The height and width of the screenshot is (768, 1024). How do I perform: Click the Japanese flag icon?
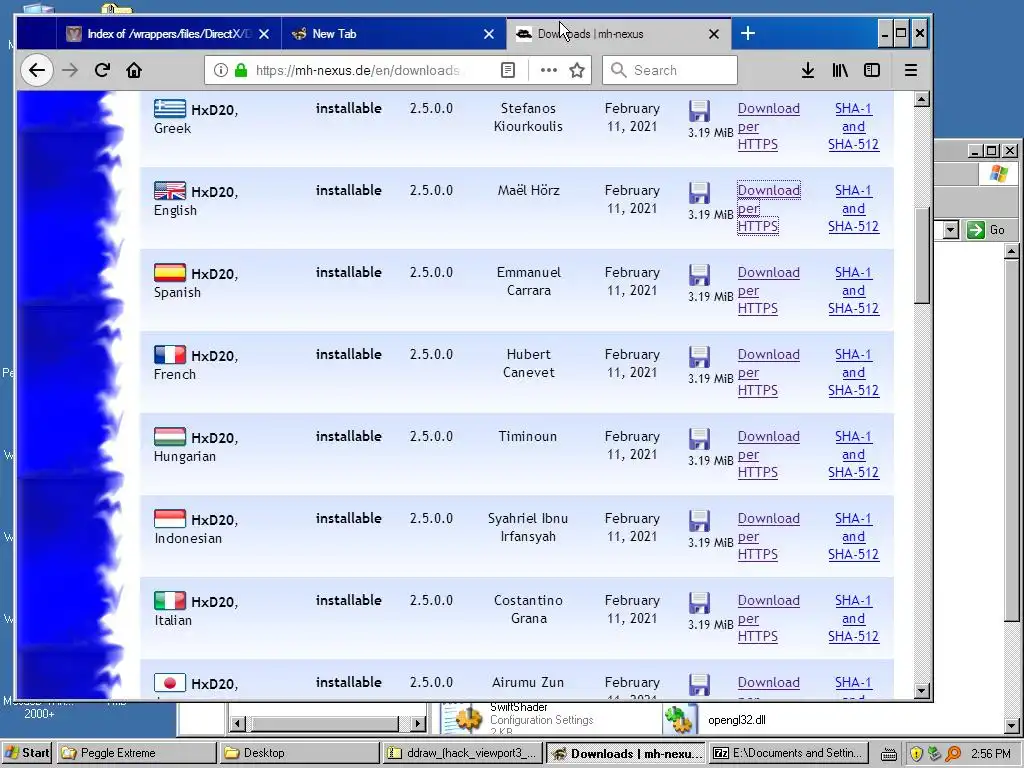(170, 682)
